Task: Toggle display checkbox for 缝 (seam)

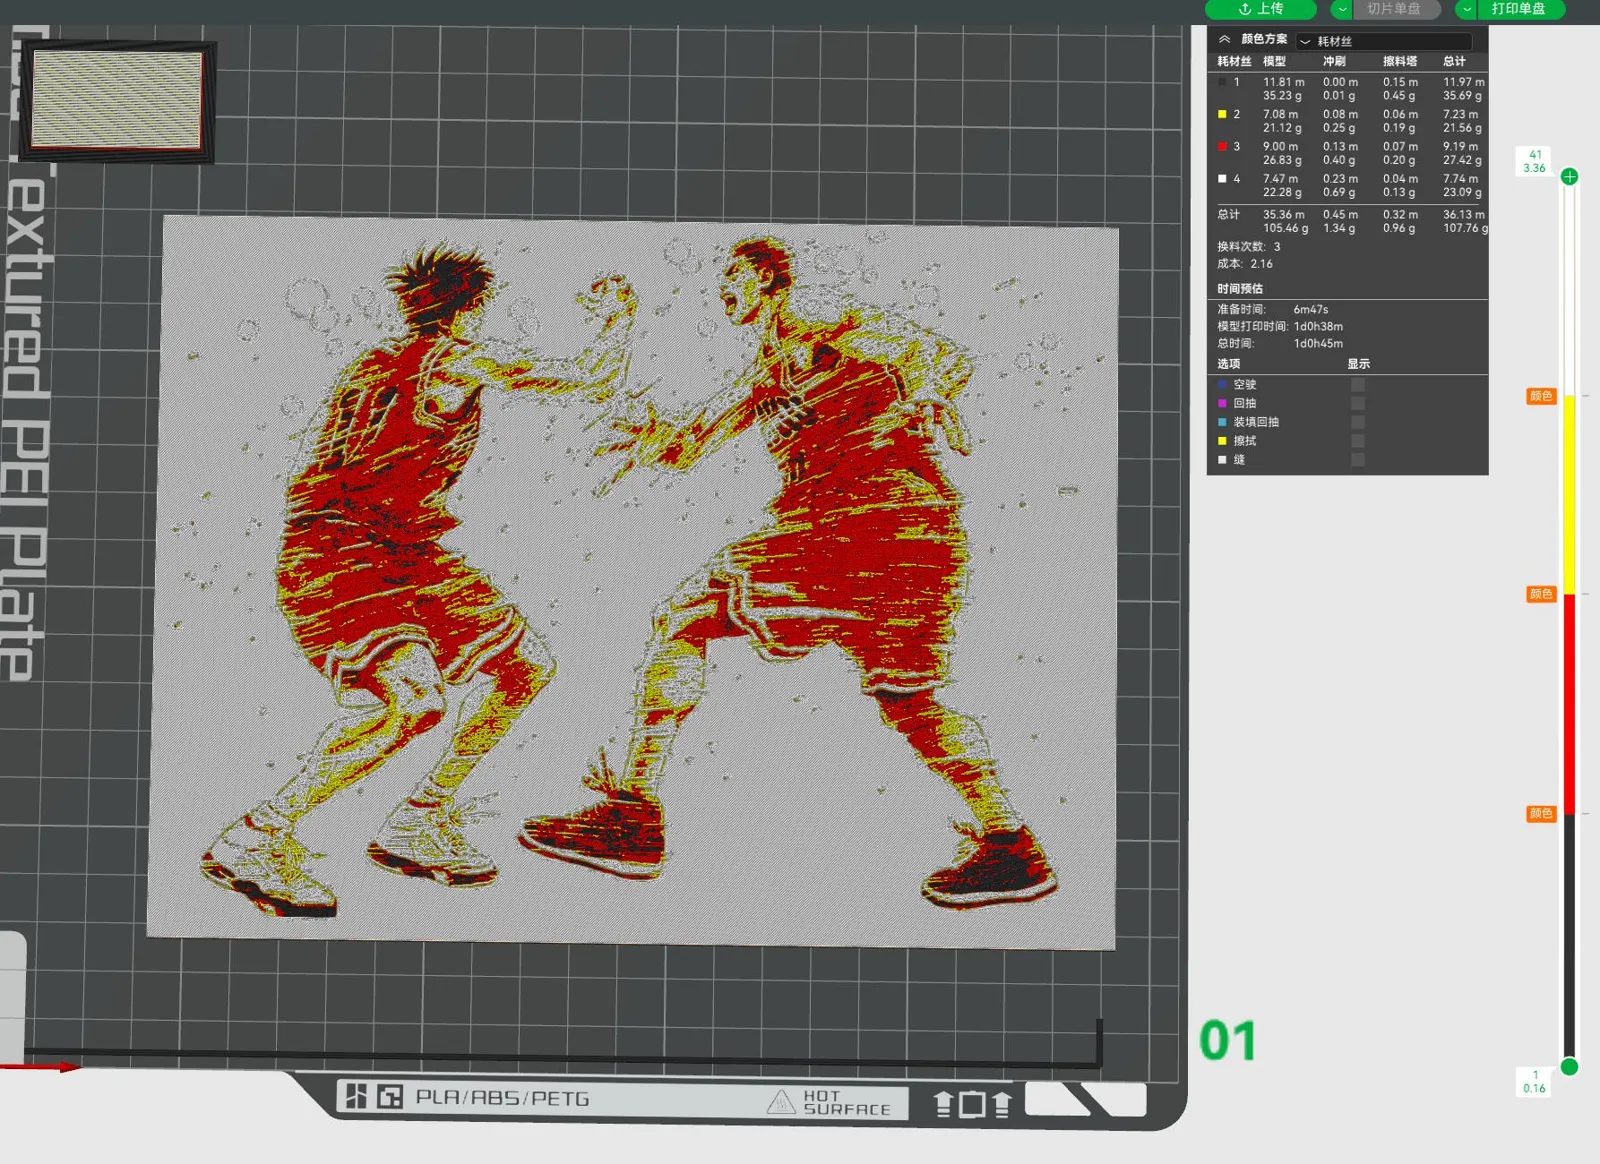Action: 1357,460
